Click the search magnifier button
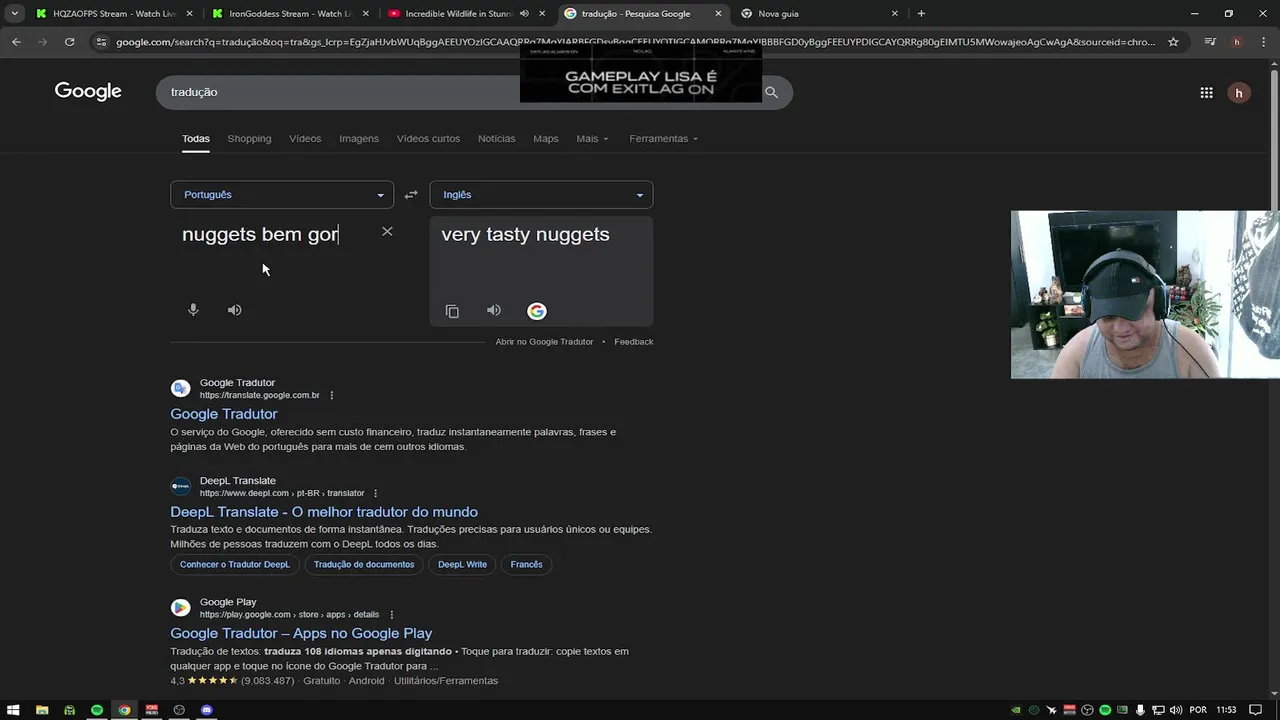Image resolution: width=1280 pixels, height=720 pixels. tap(771, 92)
